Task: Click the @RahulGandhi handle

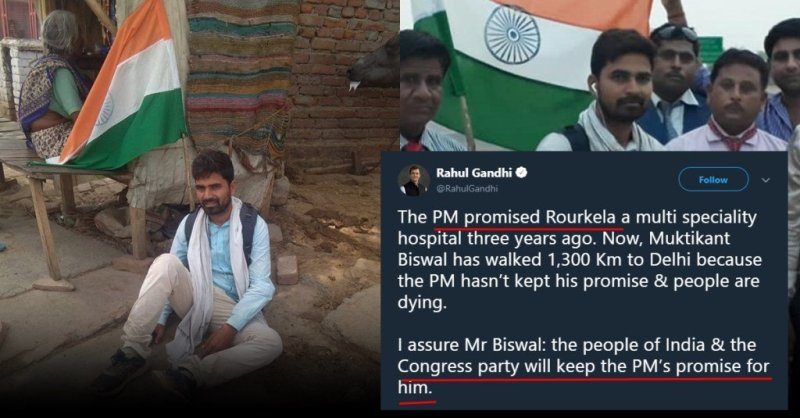Action: tap(467, 189)
